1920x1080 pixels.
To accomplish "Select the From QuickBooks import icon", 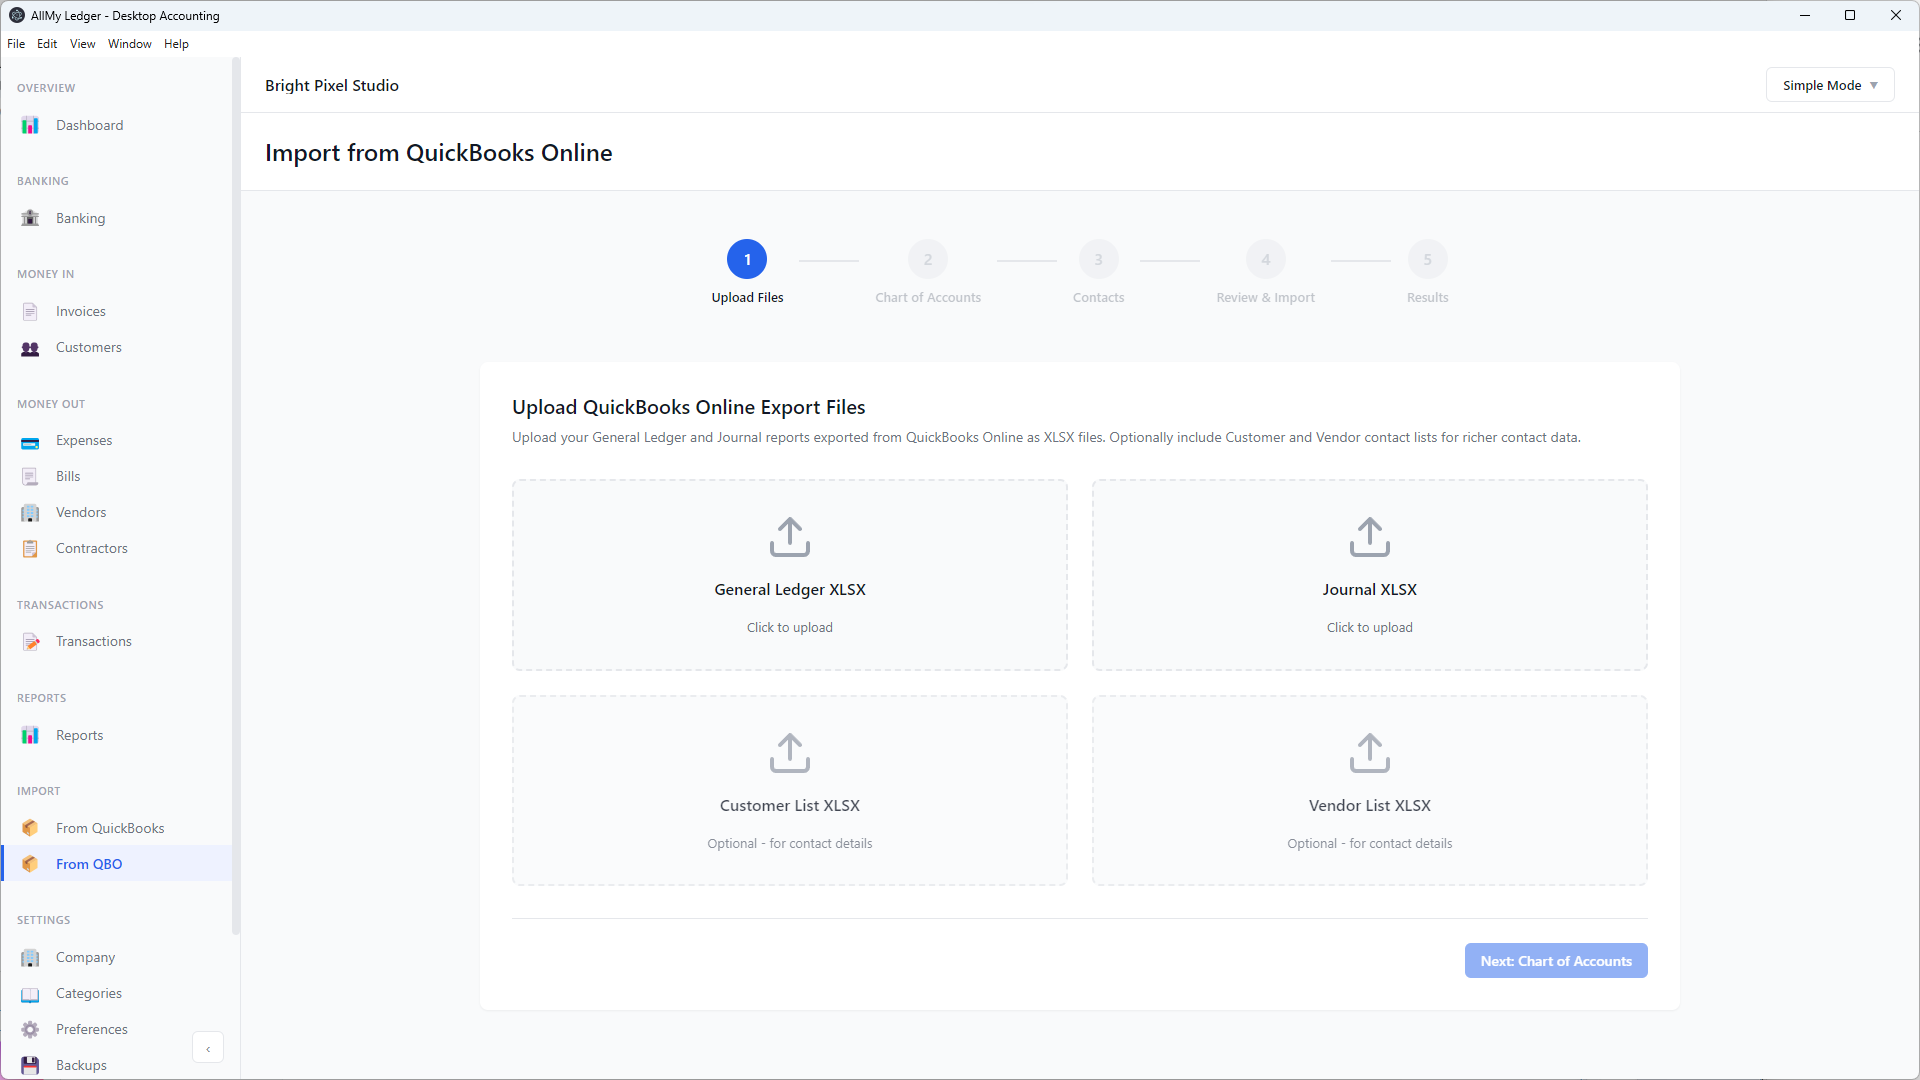I will point(31,828).
